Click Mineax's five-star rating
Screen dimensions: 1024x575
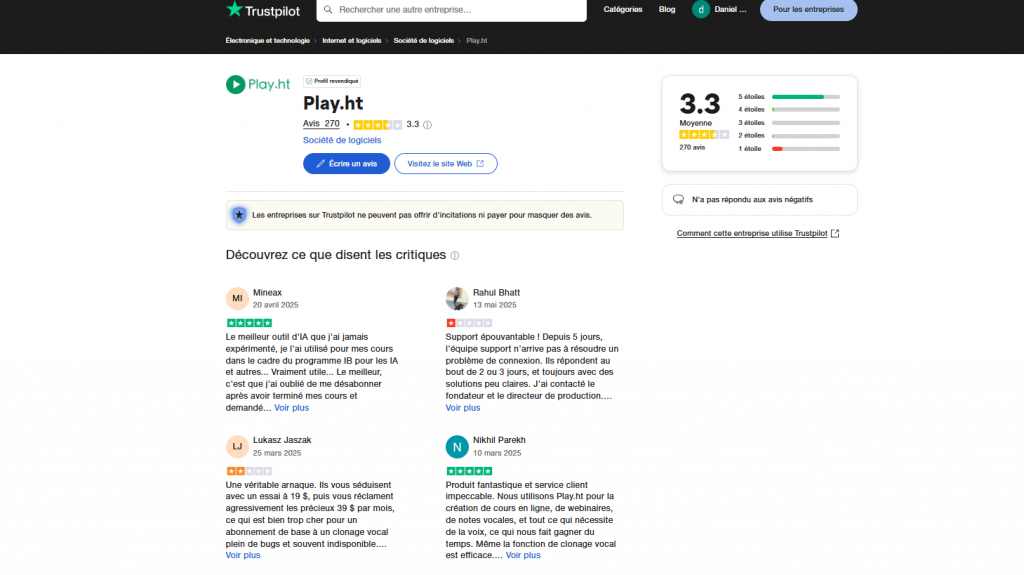click(249, 323)
